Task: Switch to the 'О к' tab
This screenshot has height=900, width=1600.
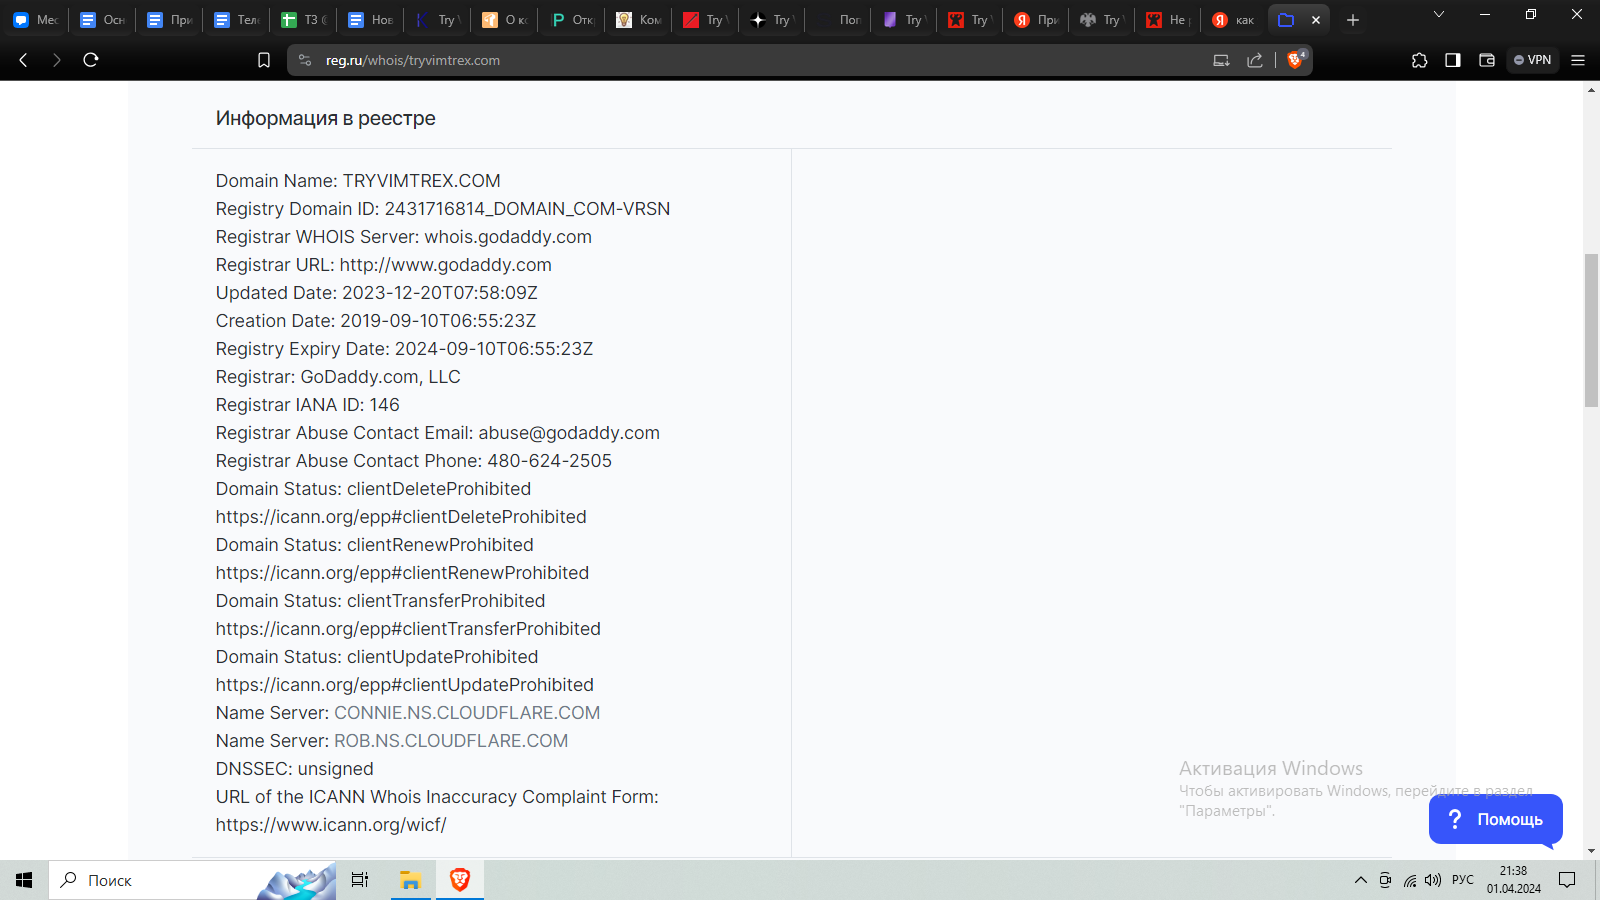Action: (504, 20)
